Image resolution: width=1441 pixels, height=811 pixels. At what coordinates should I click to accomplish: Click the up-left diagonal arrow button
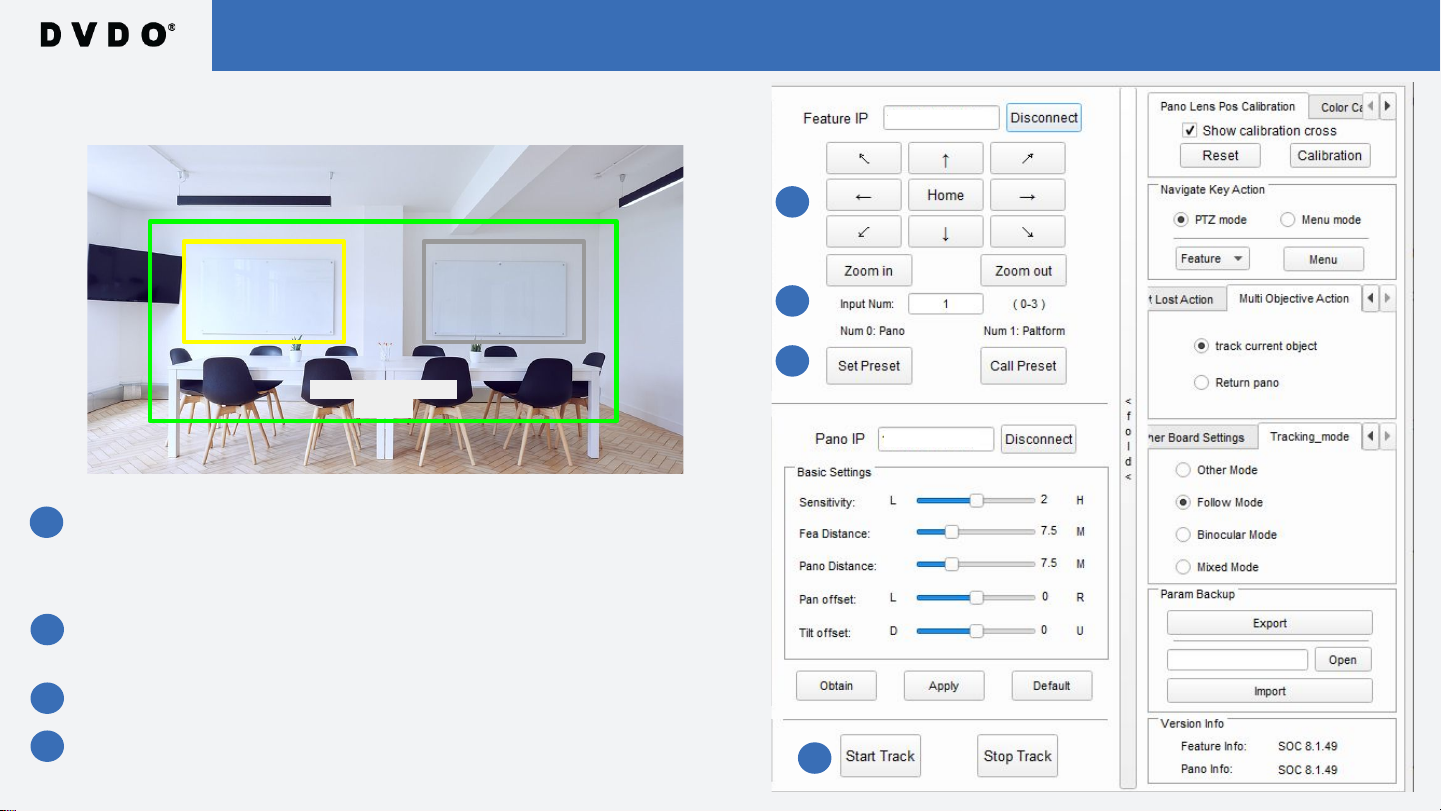click(x=863, y=158)
